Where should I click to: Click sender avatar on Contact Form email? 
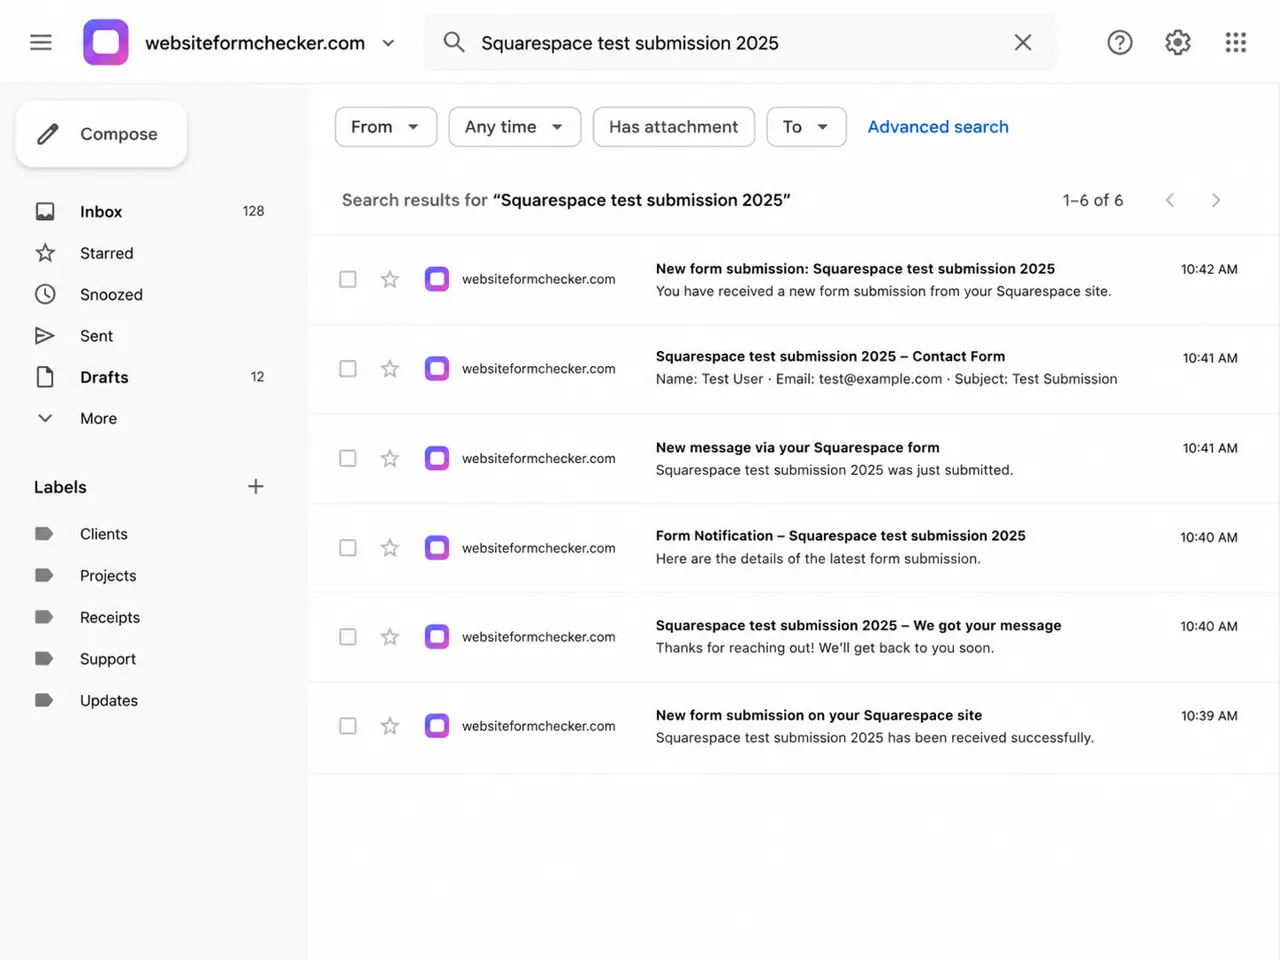[437, 369]
